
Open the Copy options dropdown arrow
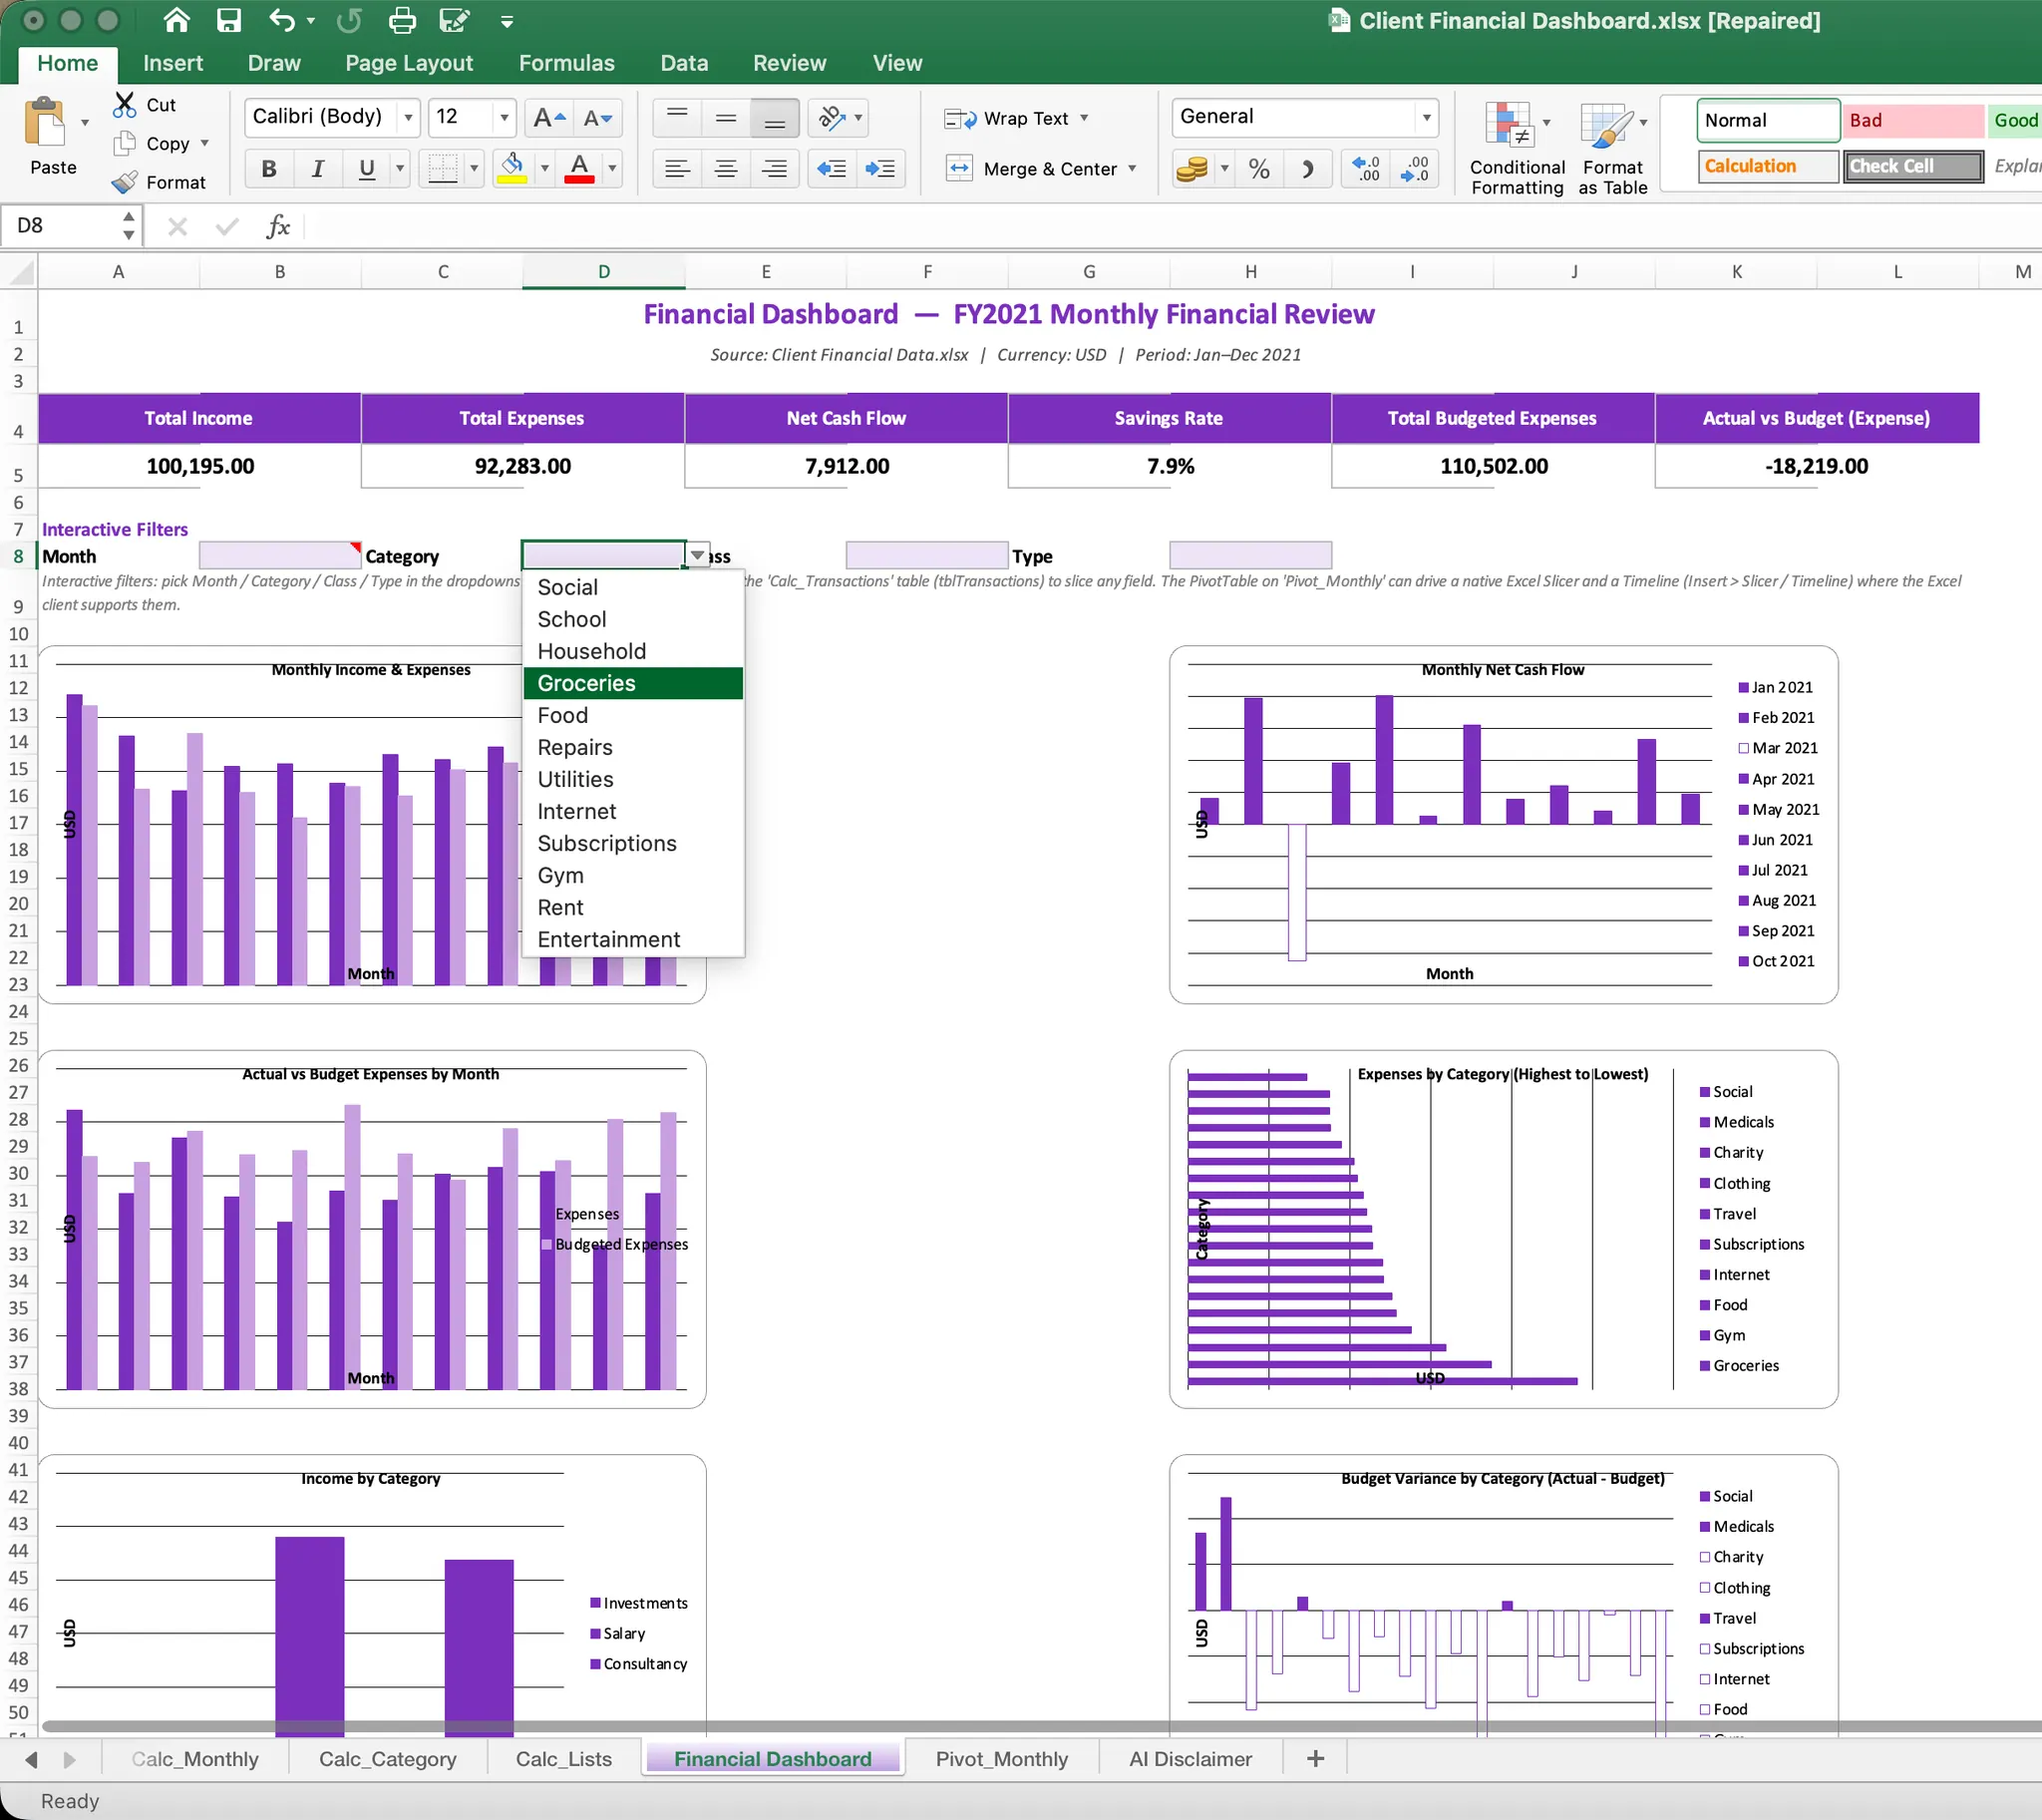[205, 143]
